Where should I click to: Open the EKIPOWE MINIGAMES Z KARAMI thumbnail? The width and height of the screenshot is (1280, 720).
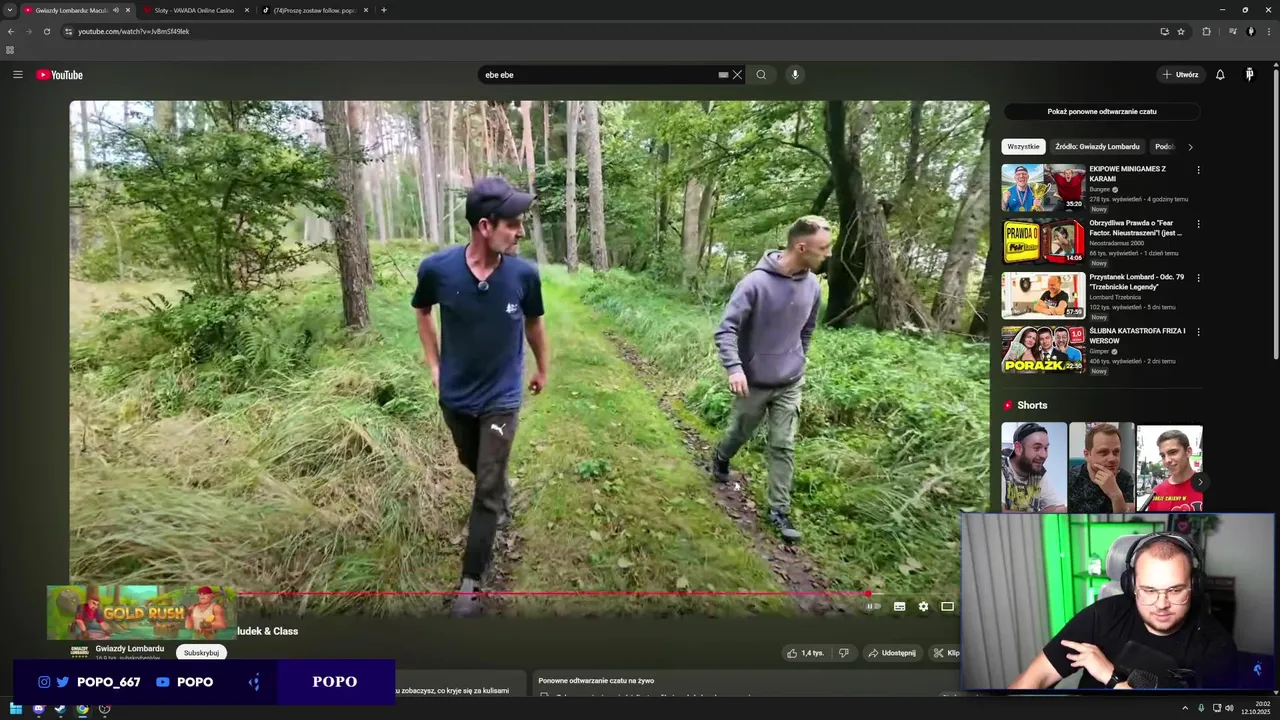tap(1043, 187)
